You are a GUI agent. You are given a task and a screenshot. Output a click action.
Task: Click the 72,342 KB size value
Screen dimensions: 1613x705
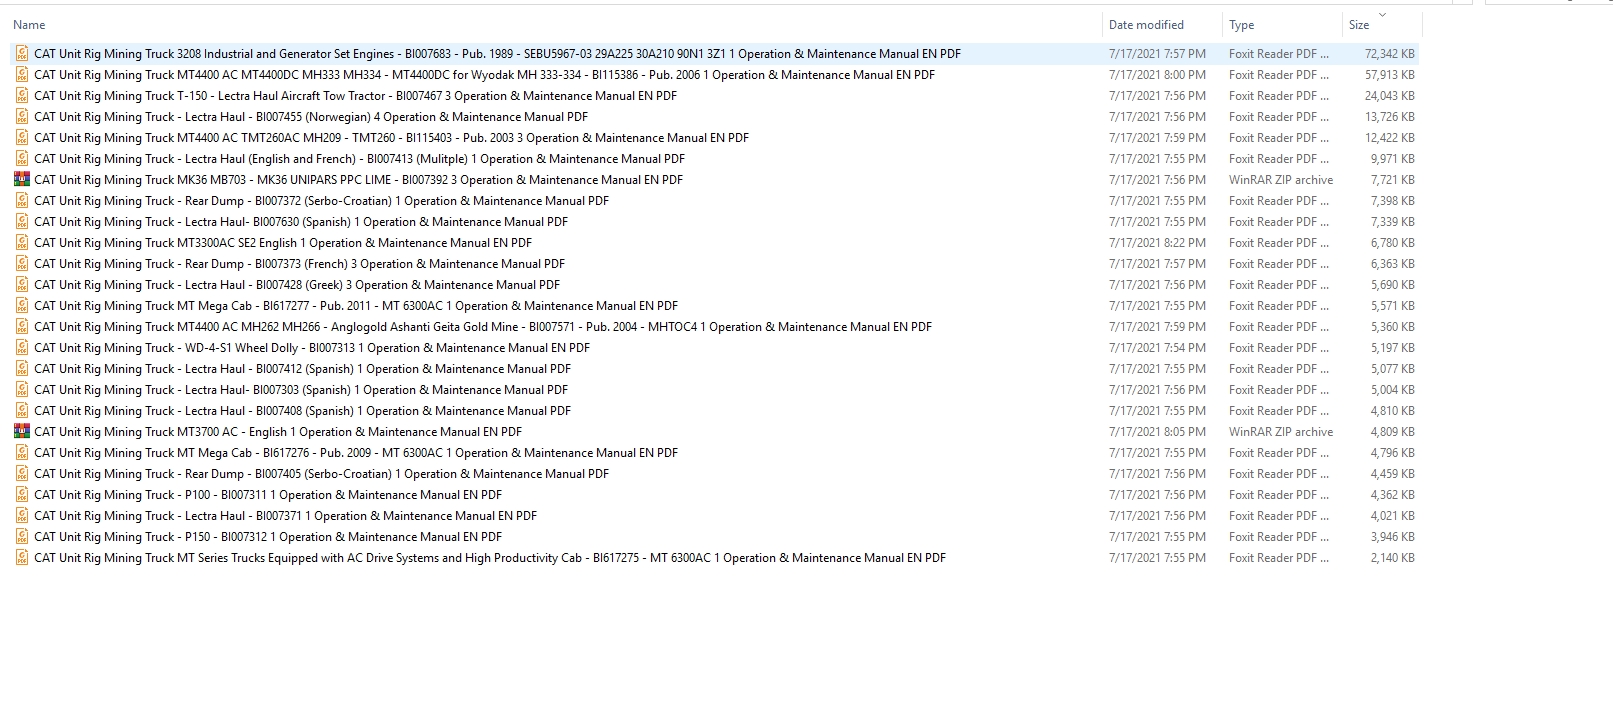click(1390, 54)
